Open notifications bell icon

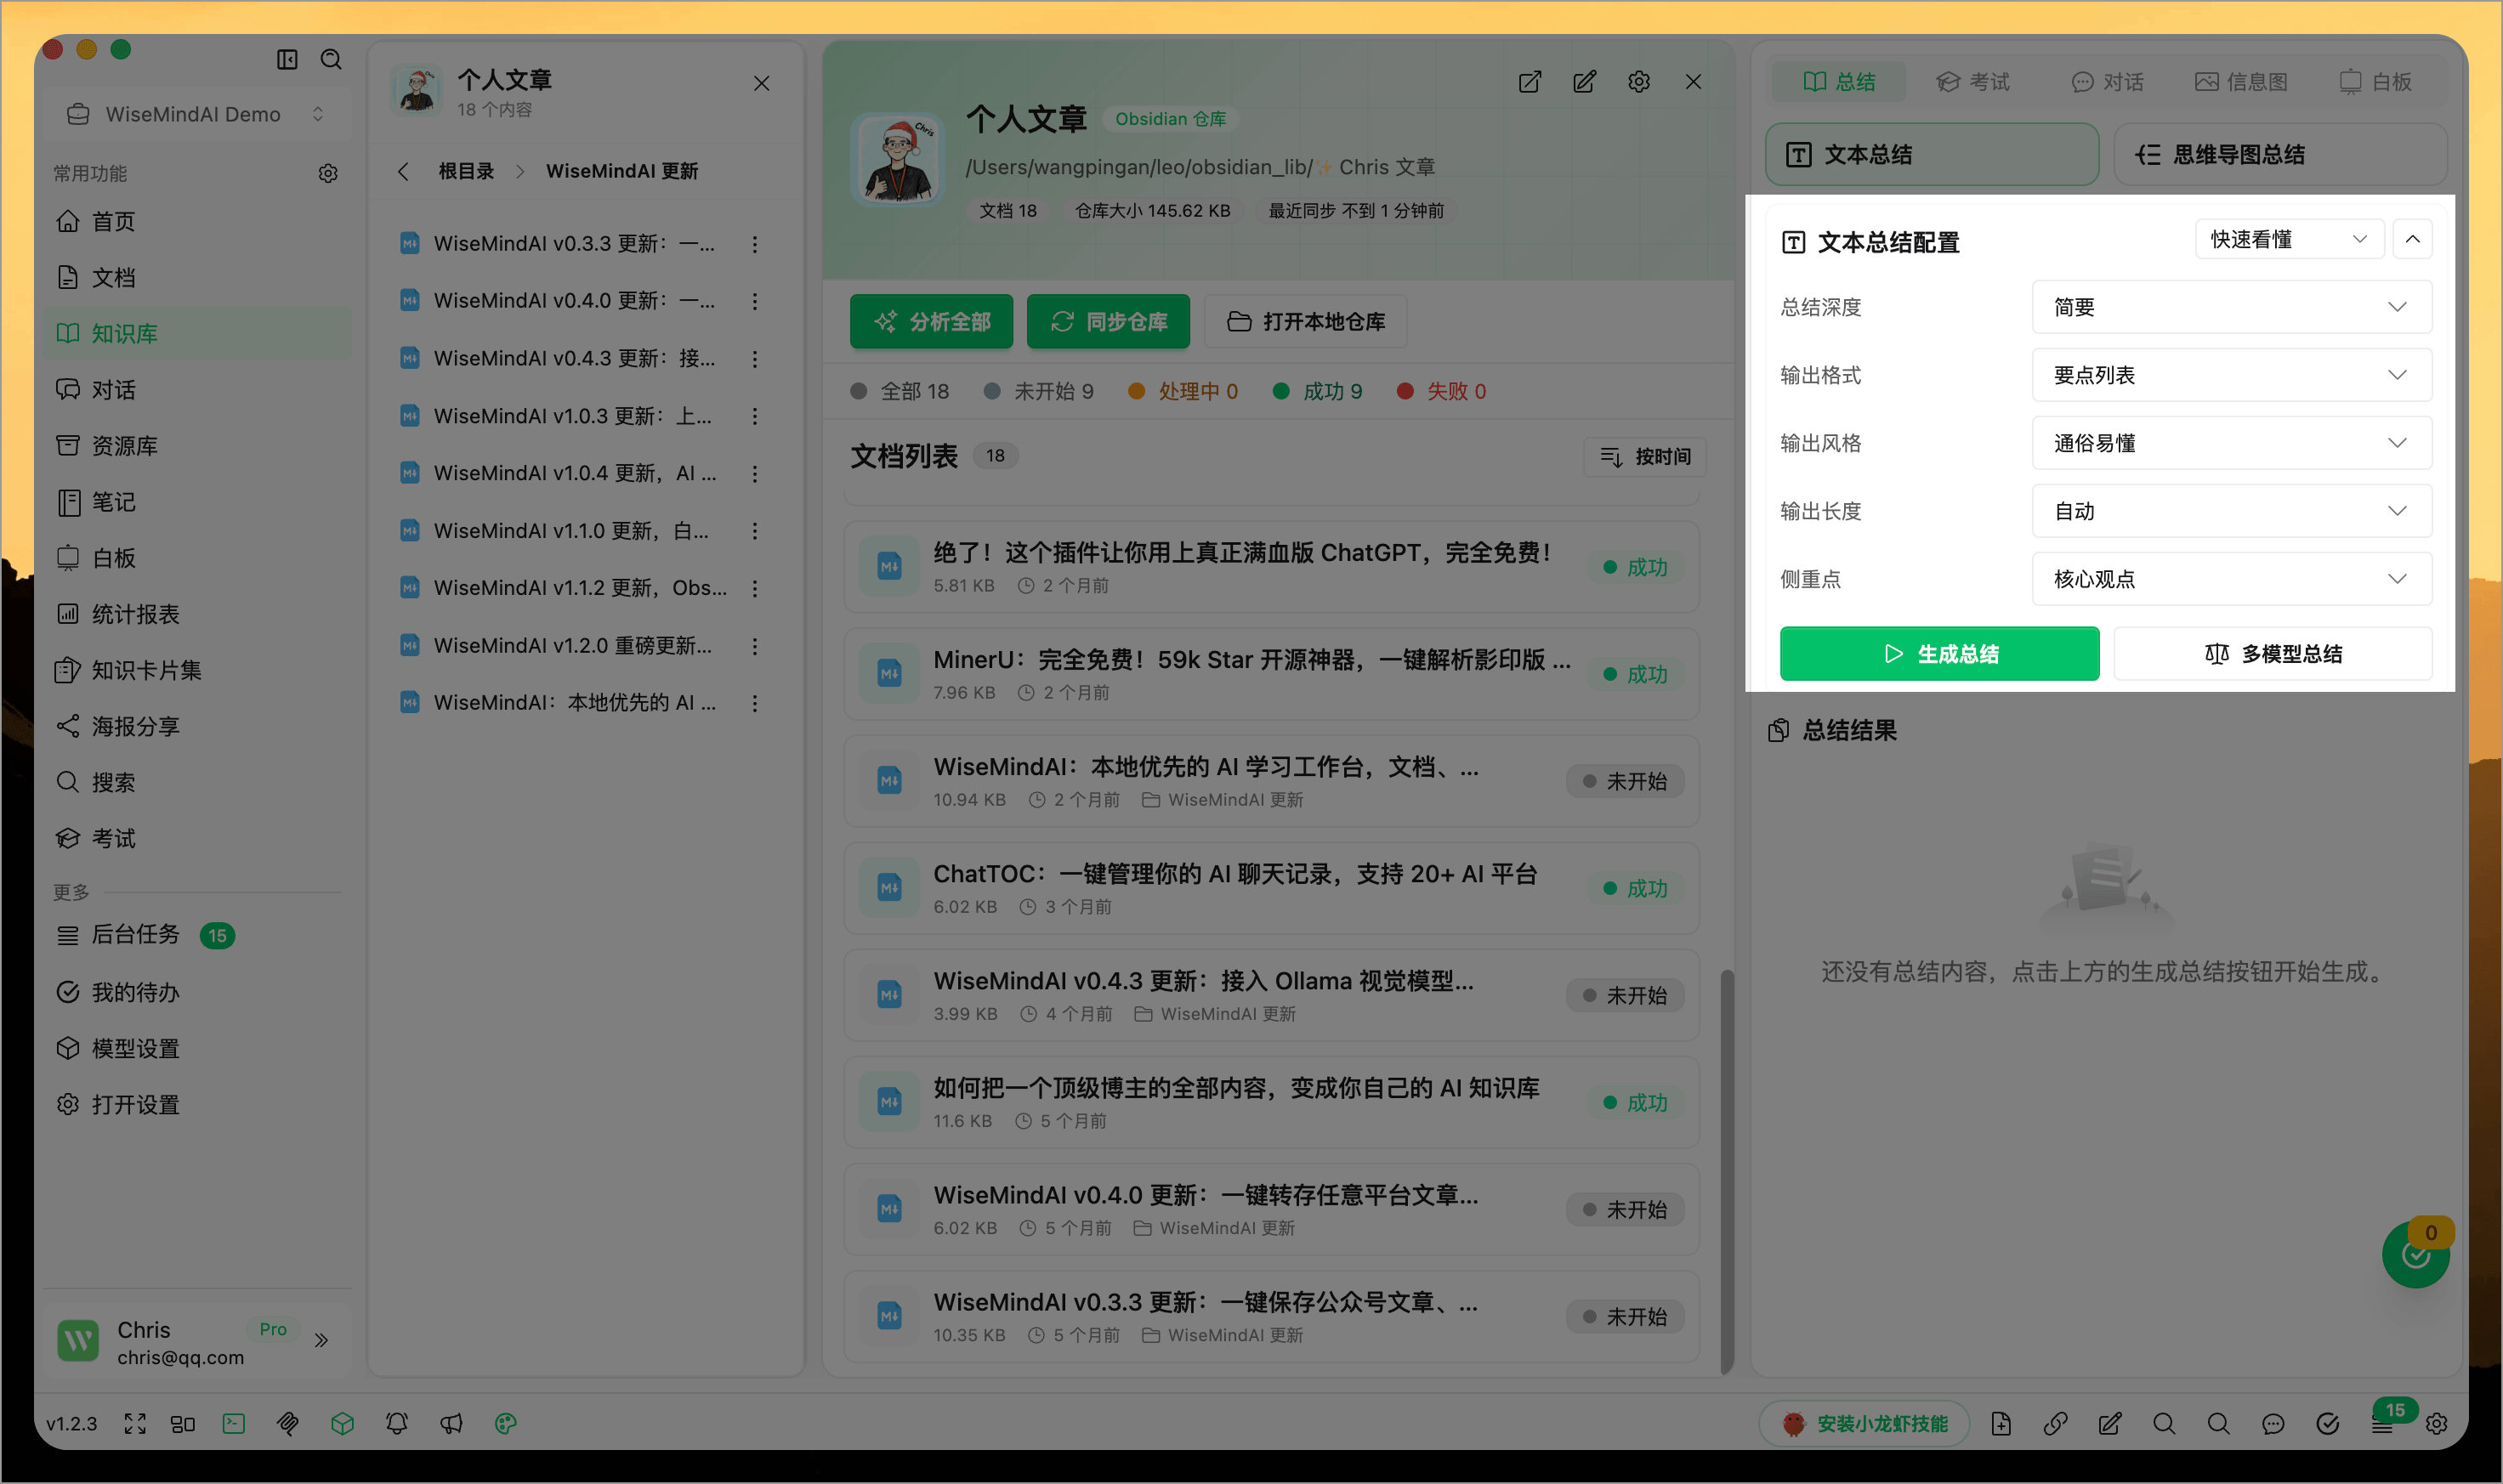(x=397, y=1423)
